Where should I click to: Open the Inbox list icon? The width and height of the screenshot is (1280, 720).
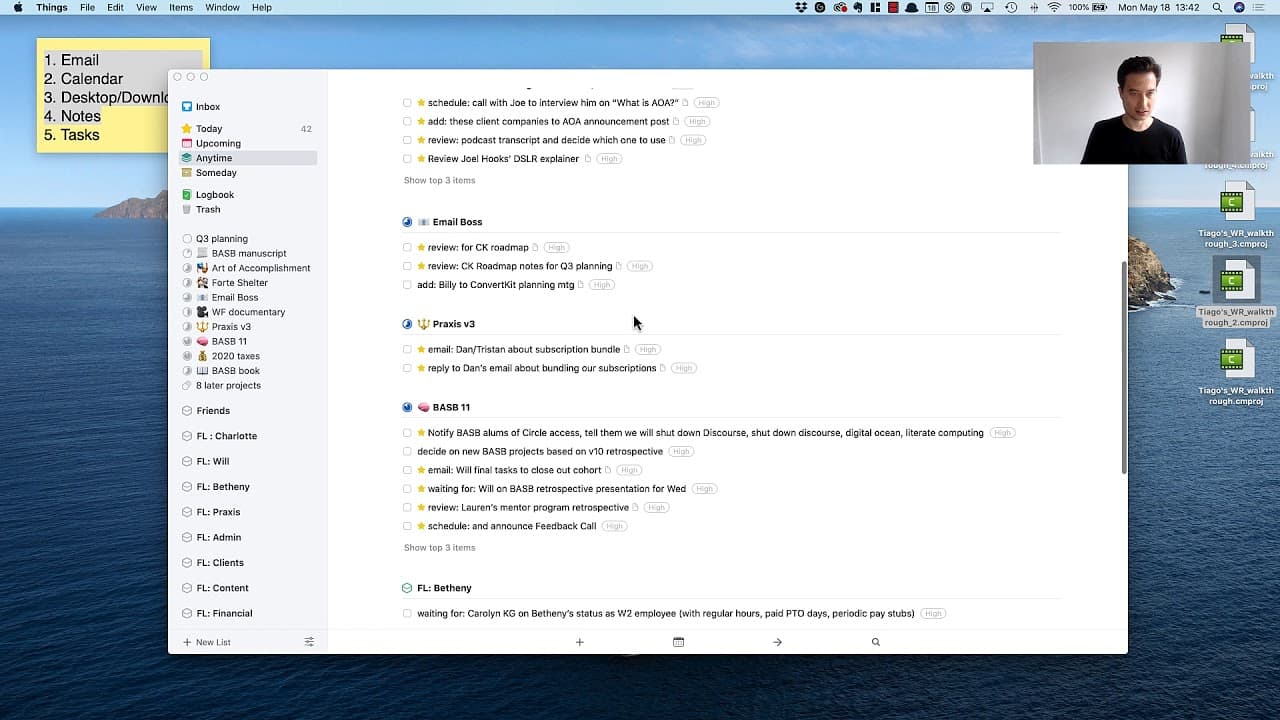click(187, 107)
